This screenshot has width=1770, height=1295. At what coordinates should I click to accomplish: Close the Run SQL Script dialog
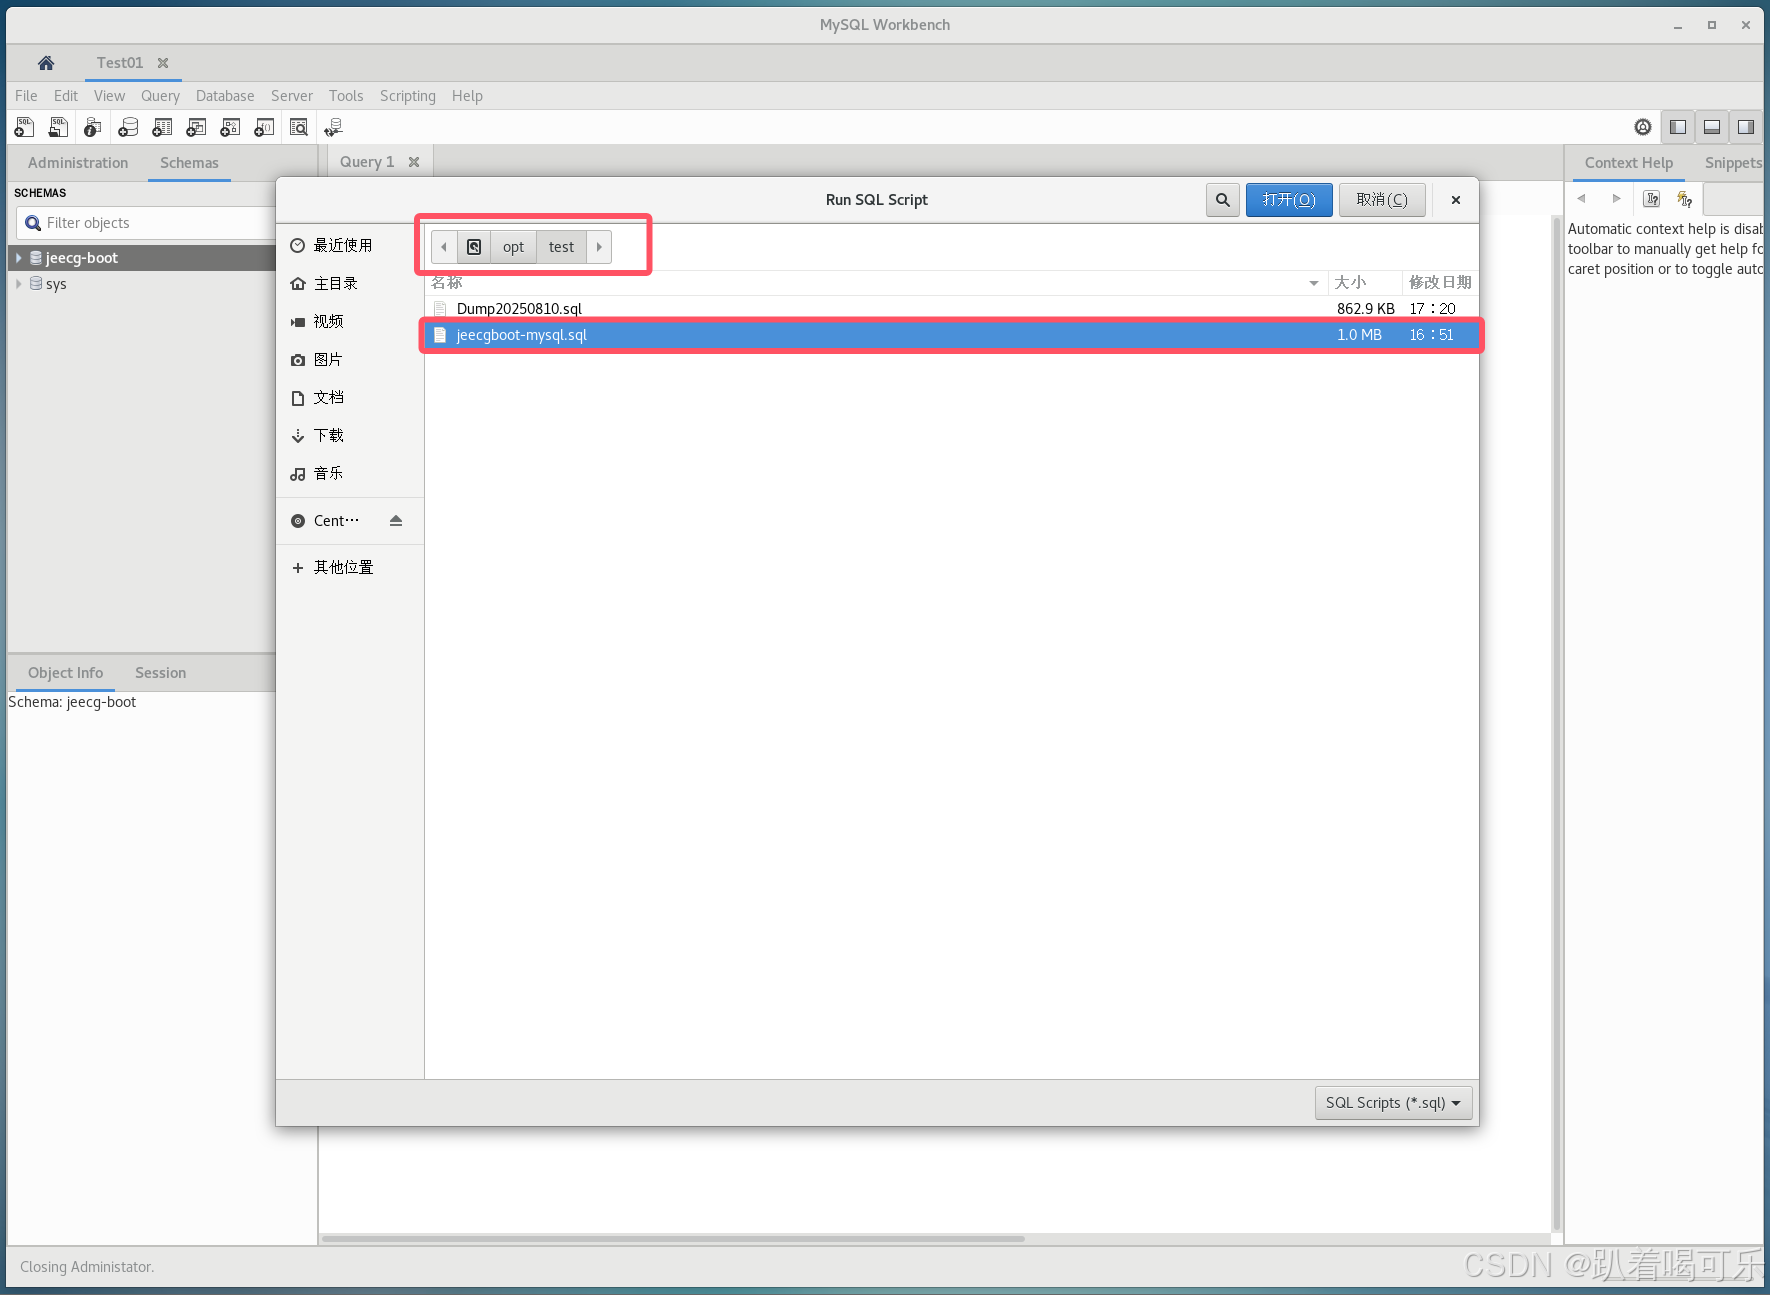click(1456, 200)
